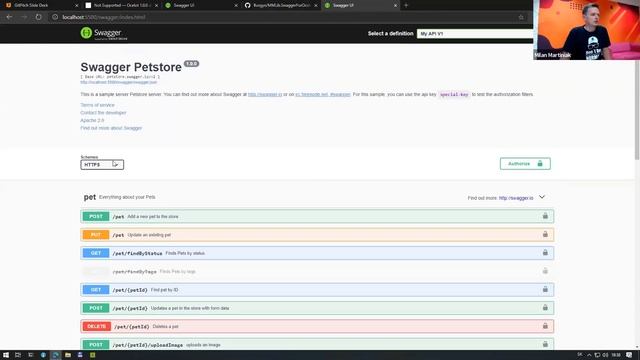
Task: Switch to first Swagger UI tab
Action: point(202,5)
